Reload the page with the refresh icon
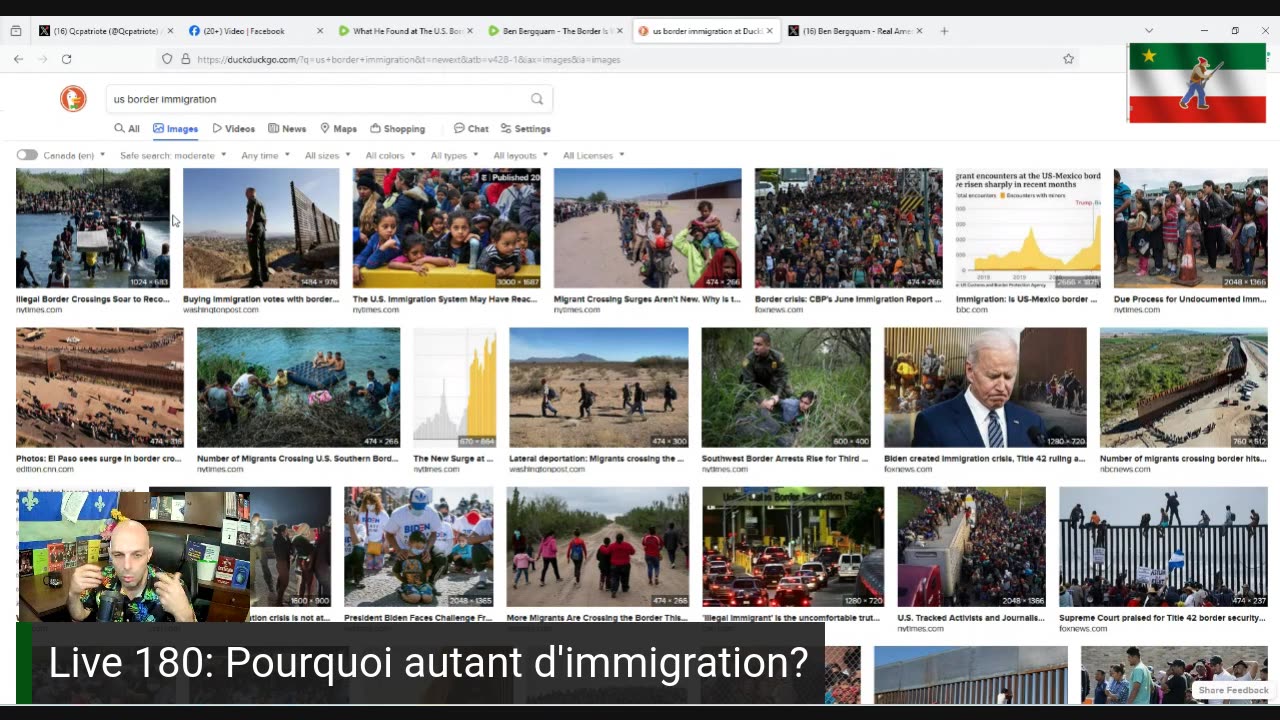 click(67, 59)
